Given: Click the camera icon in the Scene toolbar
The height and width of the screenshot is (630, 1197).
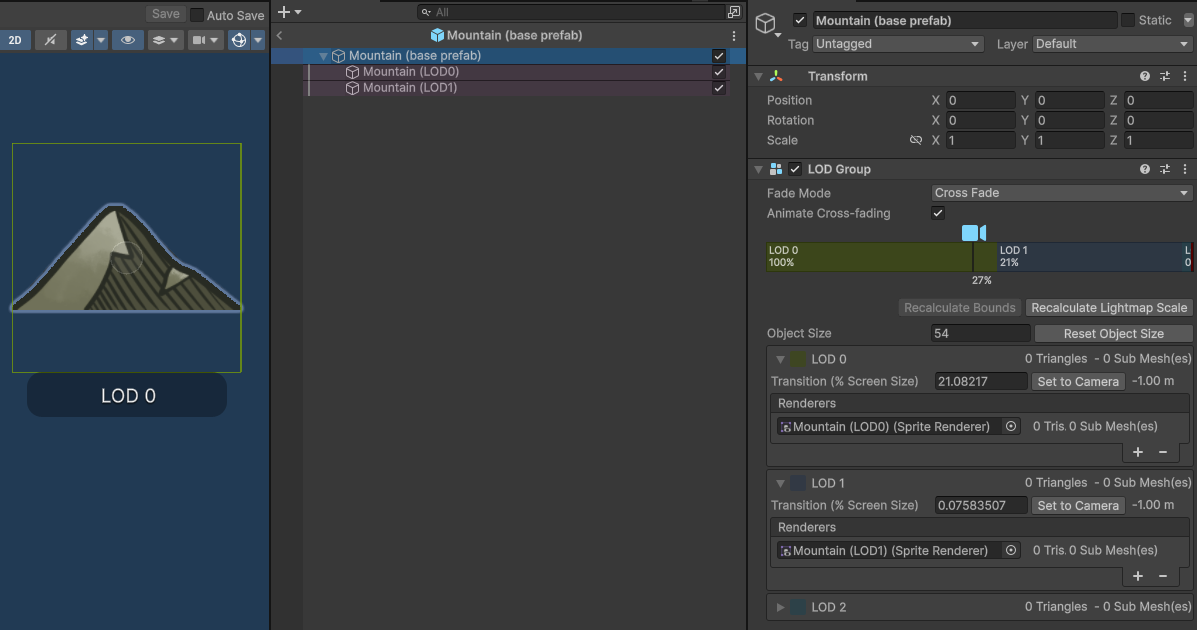Looking at the screenshot, I should click(200, 40).
